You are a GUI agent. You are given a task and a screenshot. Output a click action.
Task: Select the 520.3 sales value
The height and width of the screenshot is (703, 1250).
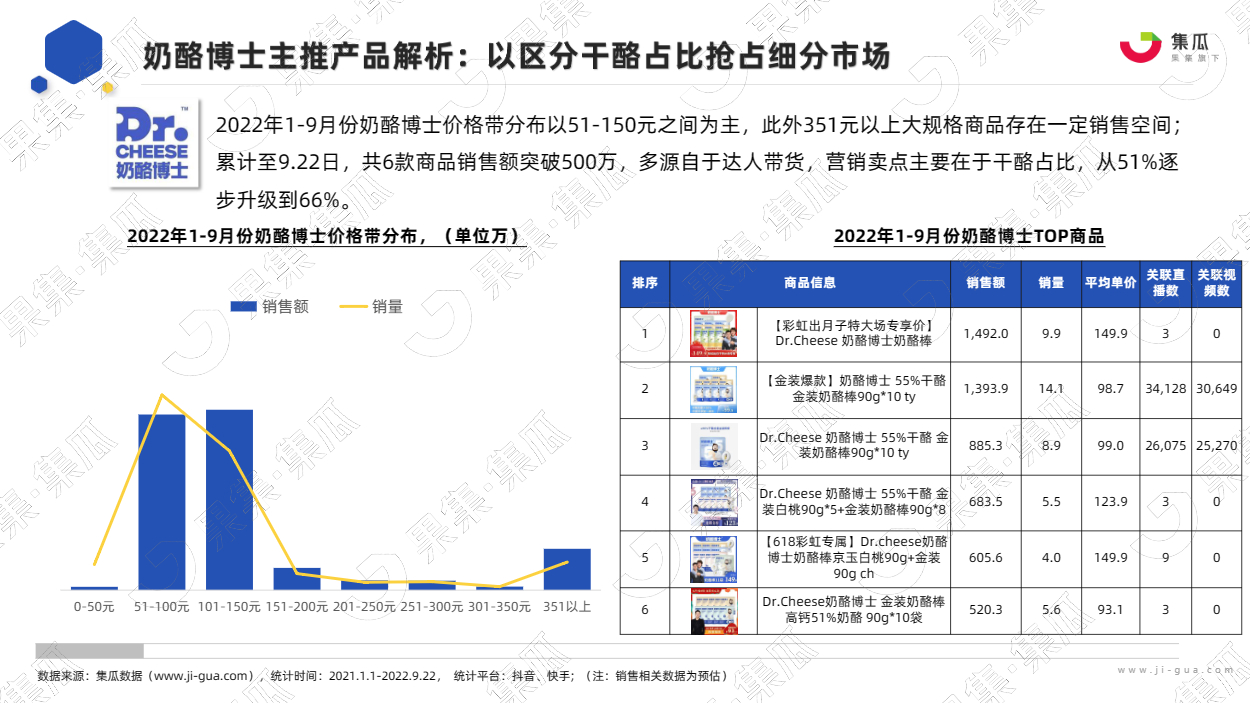(986, 610)
